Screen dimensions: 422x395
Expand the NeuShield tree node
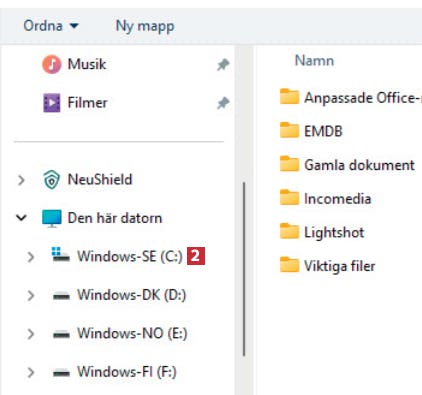[21, 180]
